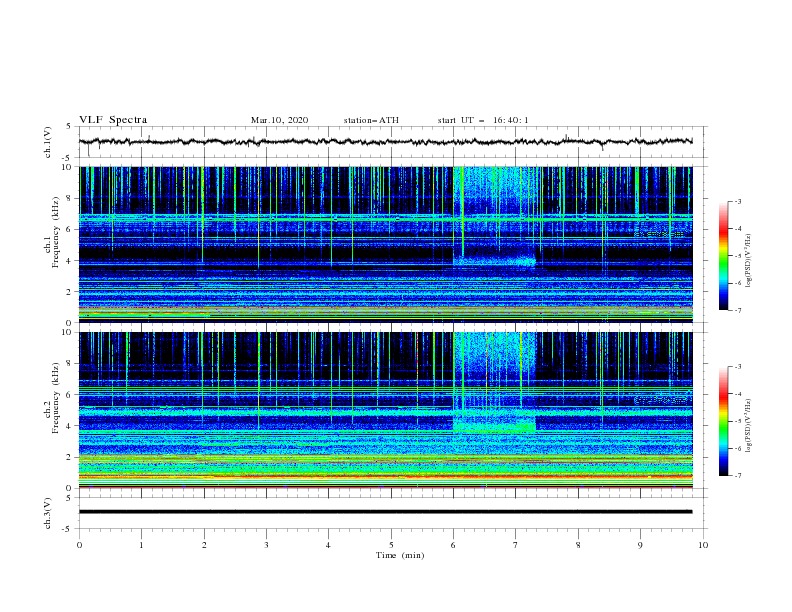Click the "5" tick on the ch.3(V) axis
792x612 pixels.
(x=69, y=498)
